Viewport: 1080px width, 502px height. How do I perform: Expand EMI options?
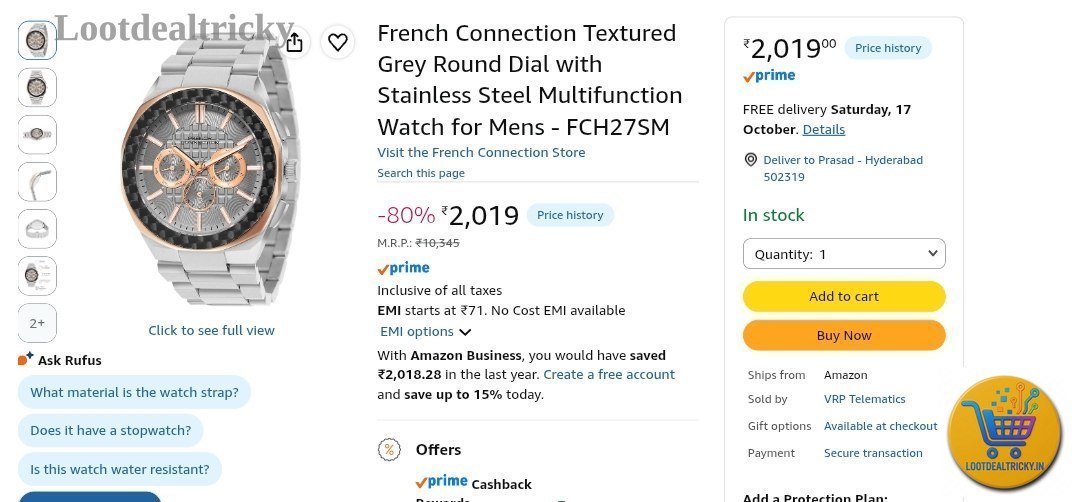tap(425, 331)
